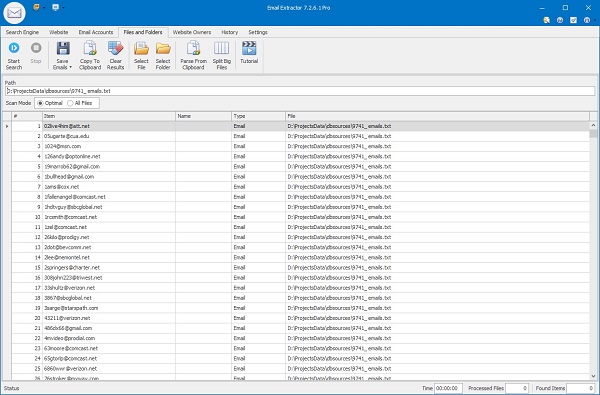The width and height of the screenshot is (600, 395).
Task: Open the Tutorial video icon
Action: point(249,48)
